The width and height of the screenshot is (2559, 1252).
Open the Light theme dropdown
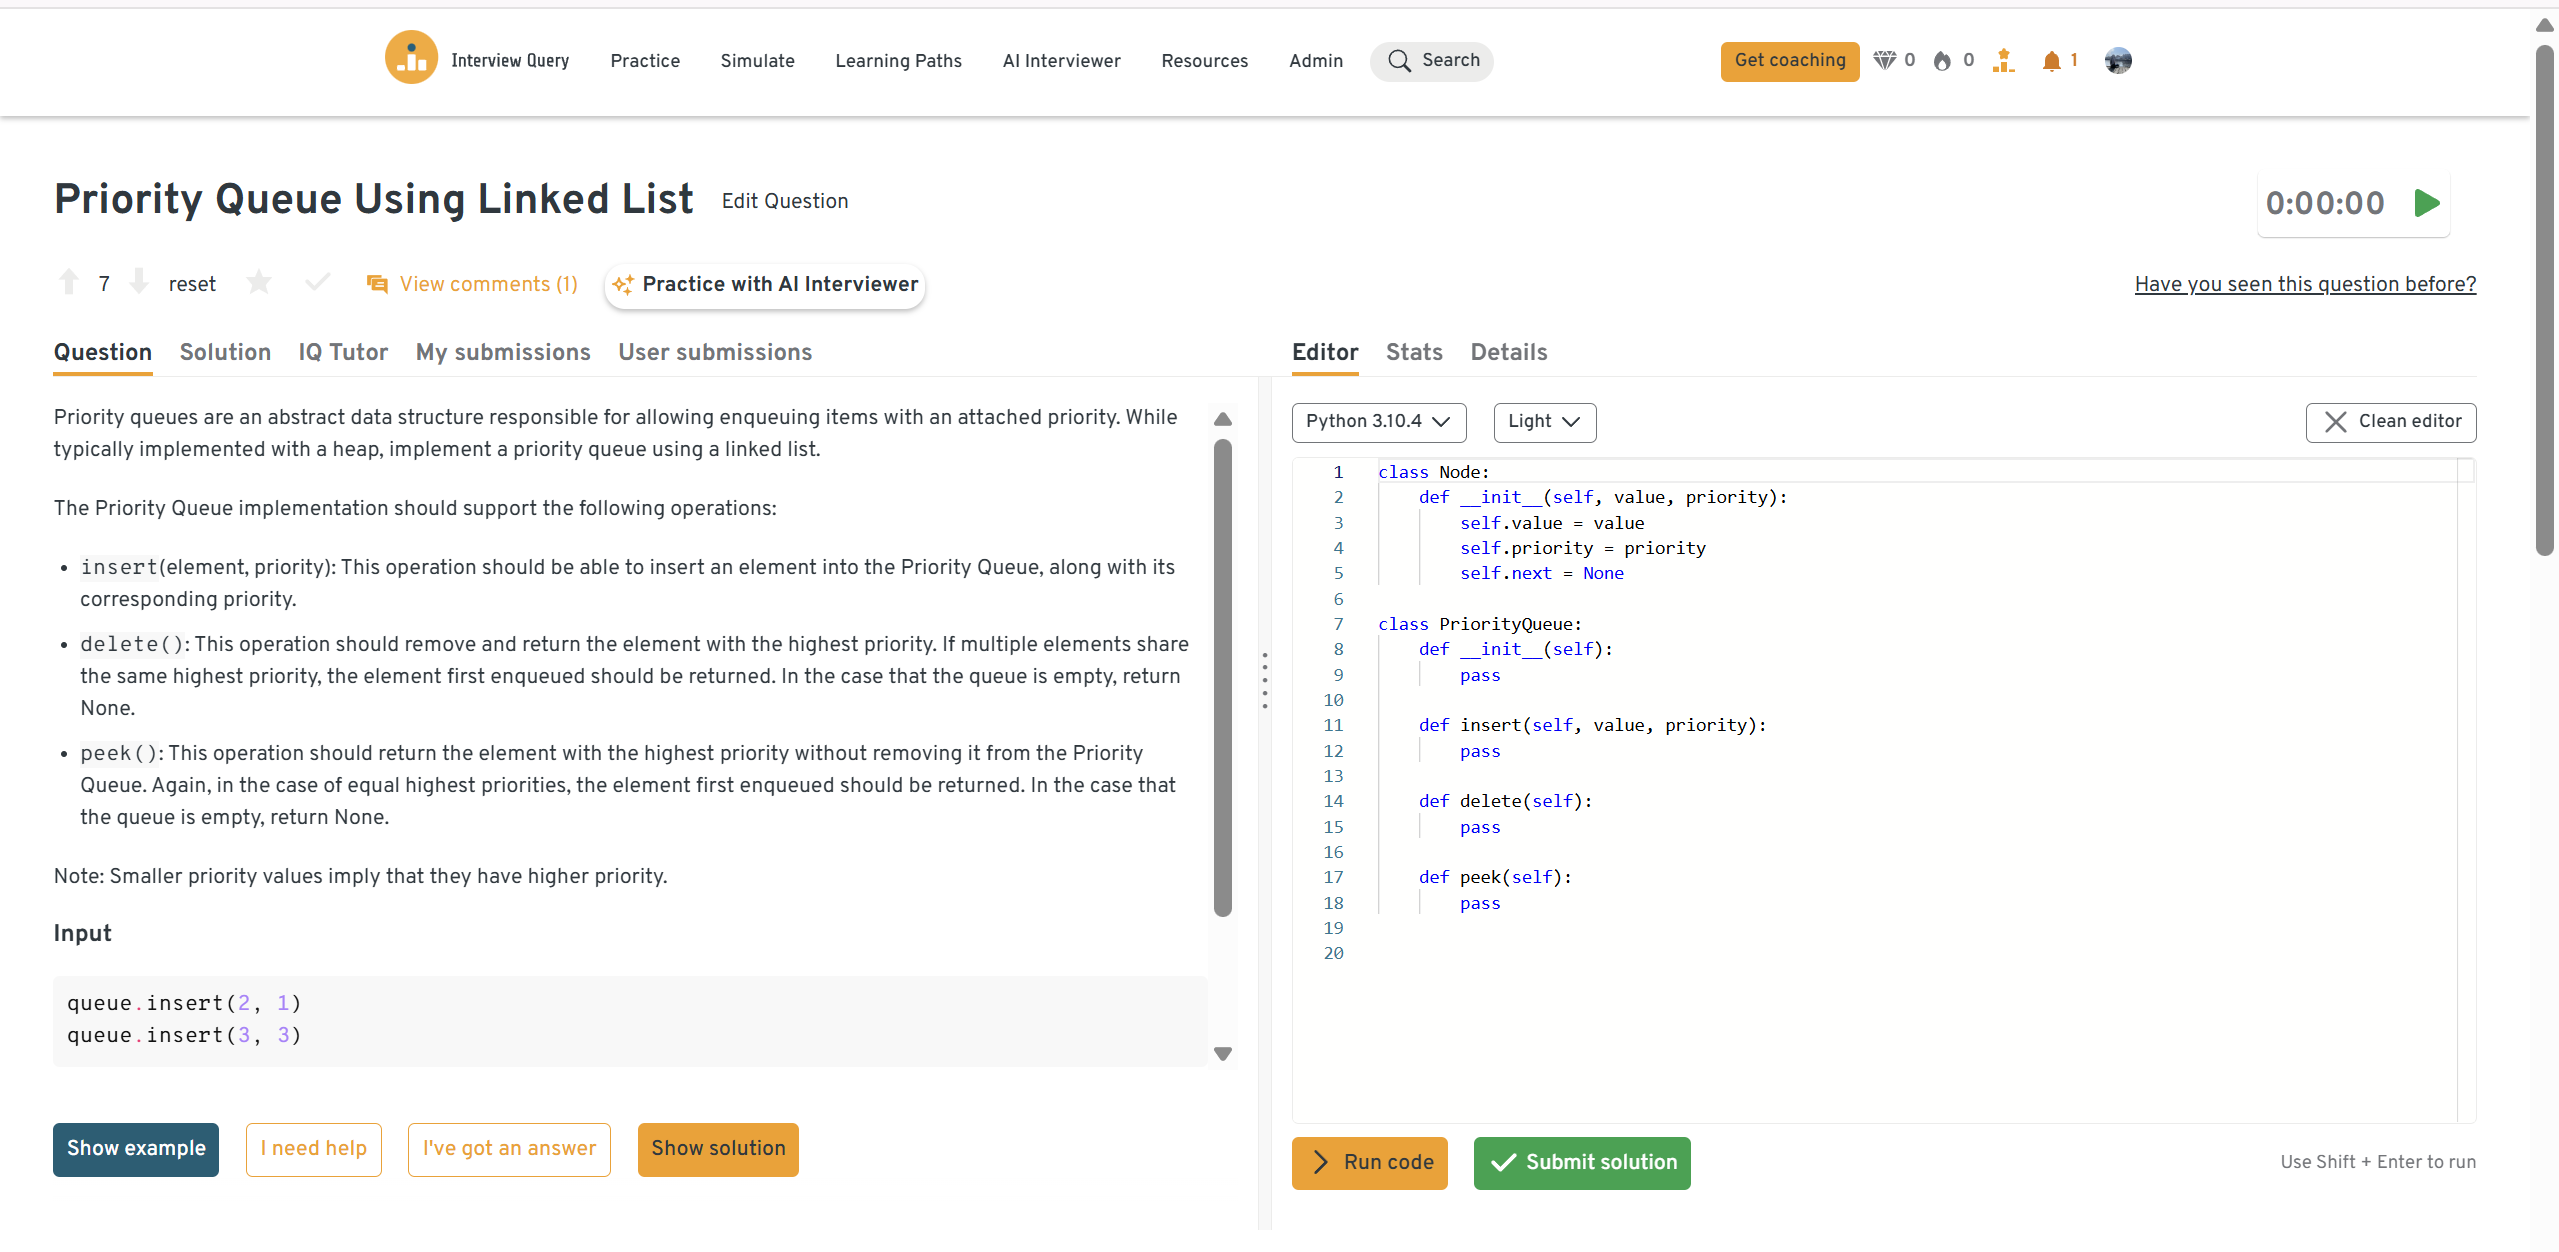[1544, 422]
